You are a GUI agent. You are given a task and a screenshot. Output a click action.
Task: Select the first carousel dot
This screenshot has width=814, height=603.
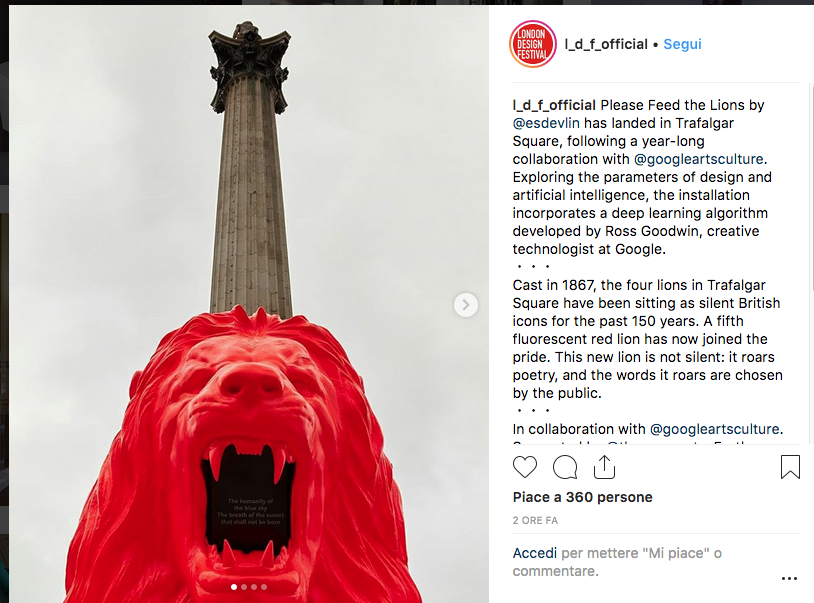click(x=234, y=587)
